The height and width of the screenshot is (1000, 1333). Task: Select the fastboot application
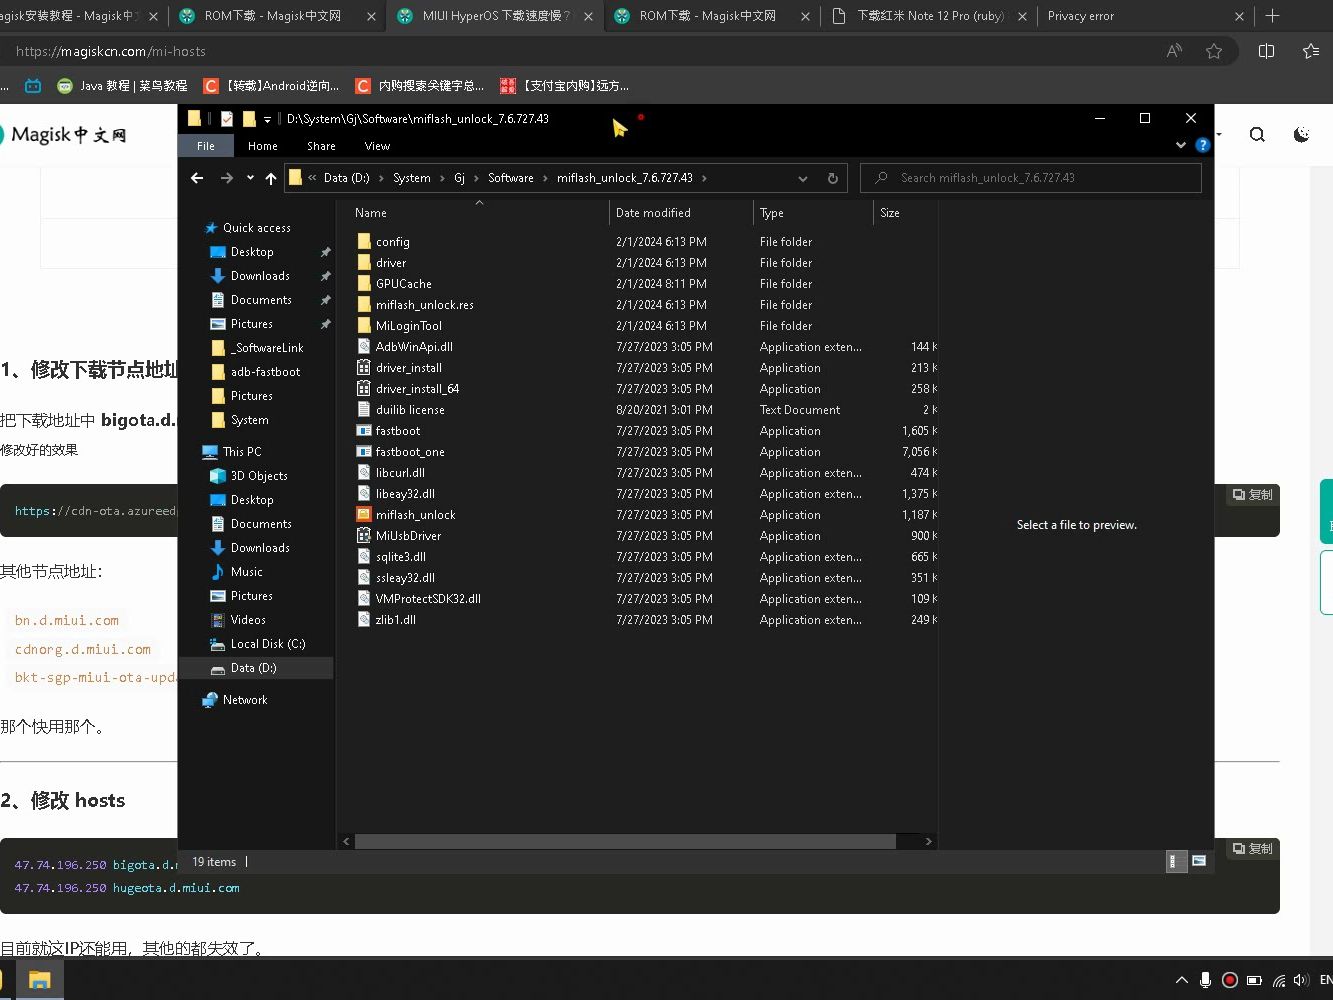(397, 431)
